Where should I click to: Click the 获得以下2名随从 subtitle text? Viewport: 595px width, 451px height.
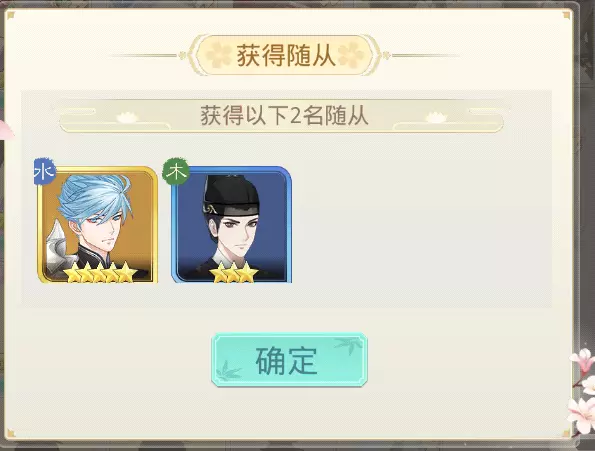tap(284, 115)
